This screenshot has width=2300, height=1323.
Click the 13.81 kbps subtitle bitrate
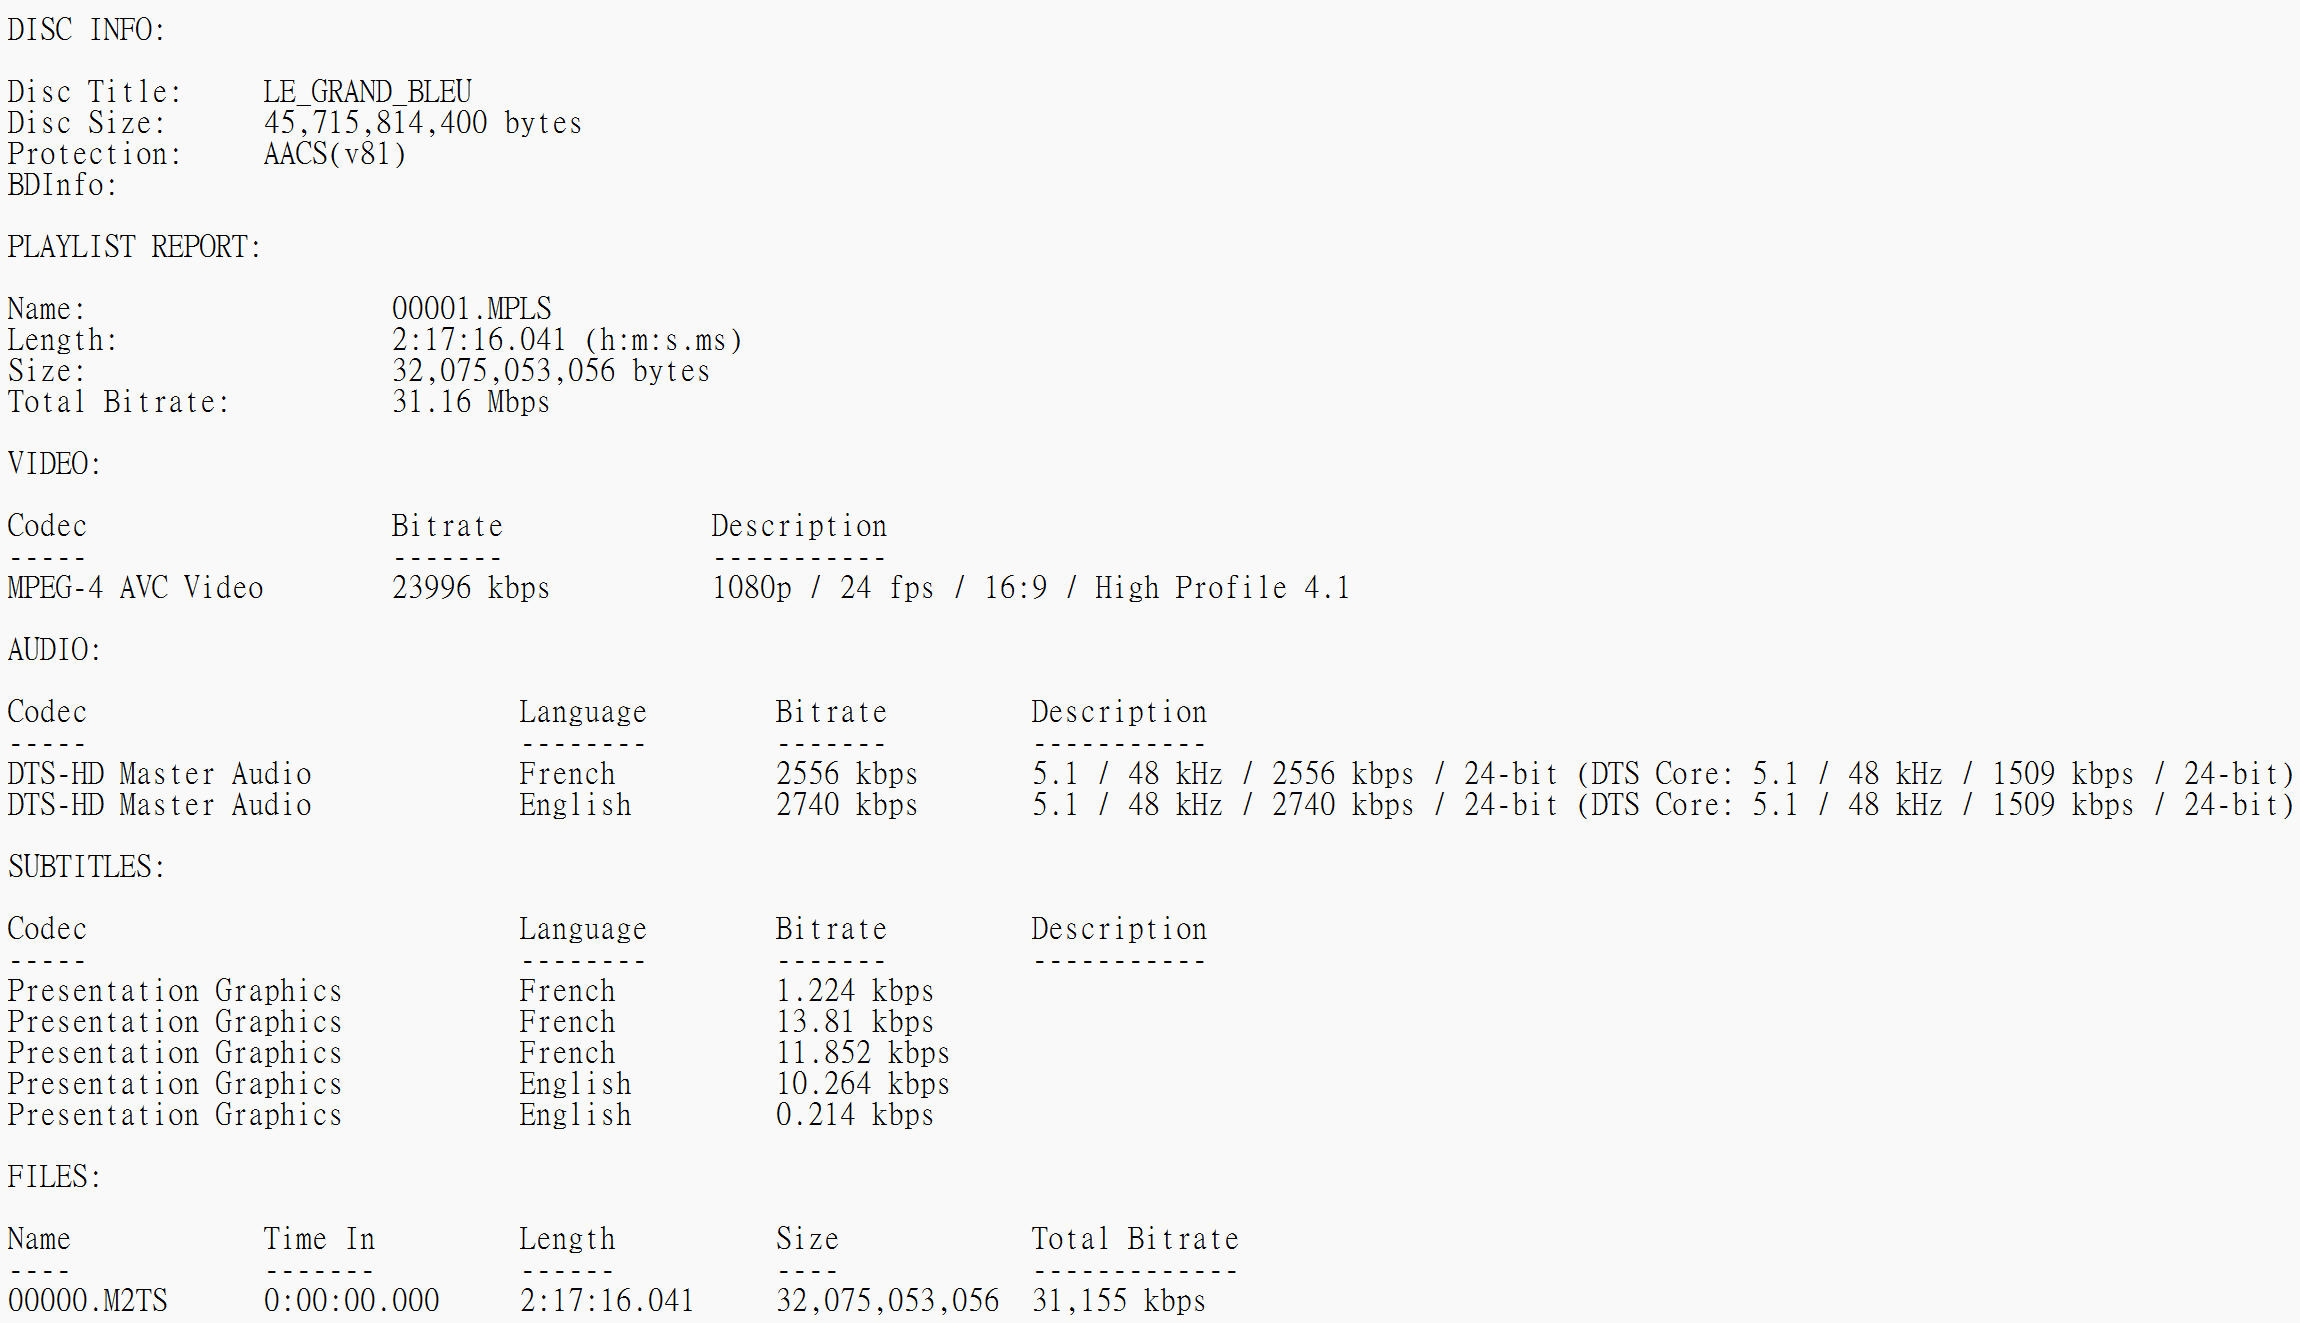click(x=854, y=1022)
